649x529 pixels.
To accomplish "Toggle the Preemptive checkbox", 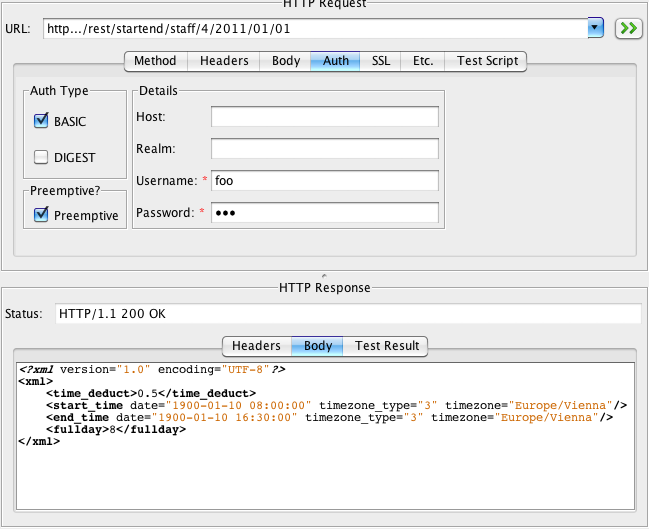I will click(42, 214).
